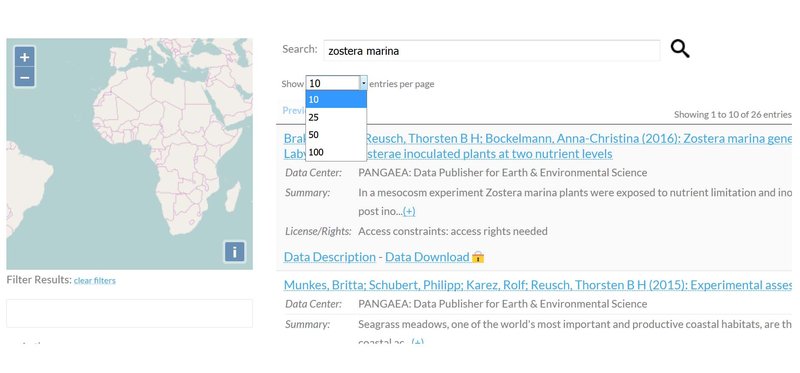
Task: Open the Data Description link
Action: click(x=330, y=257)
